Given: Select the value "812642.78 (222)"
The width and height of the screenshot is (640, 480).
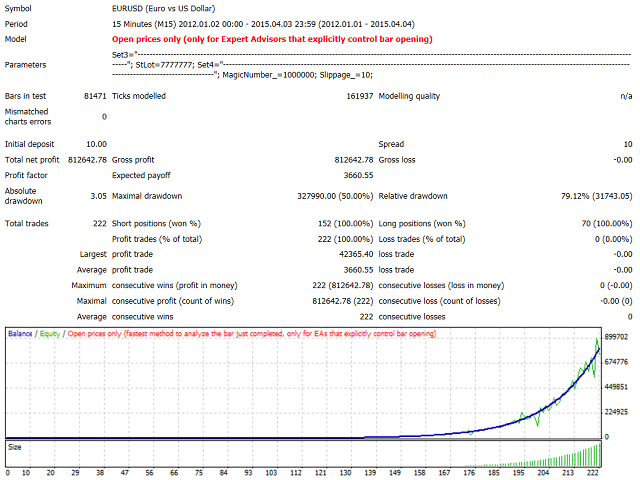Looking at the screenshot, I should tap(343, 301).
